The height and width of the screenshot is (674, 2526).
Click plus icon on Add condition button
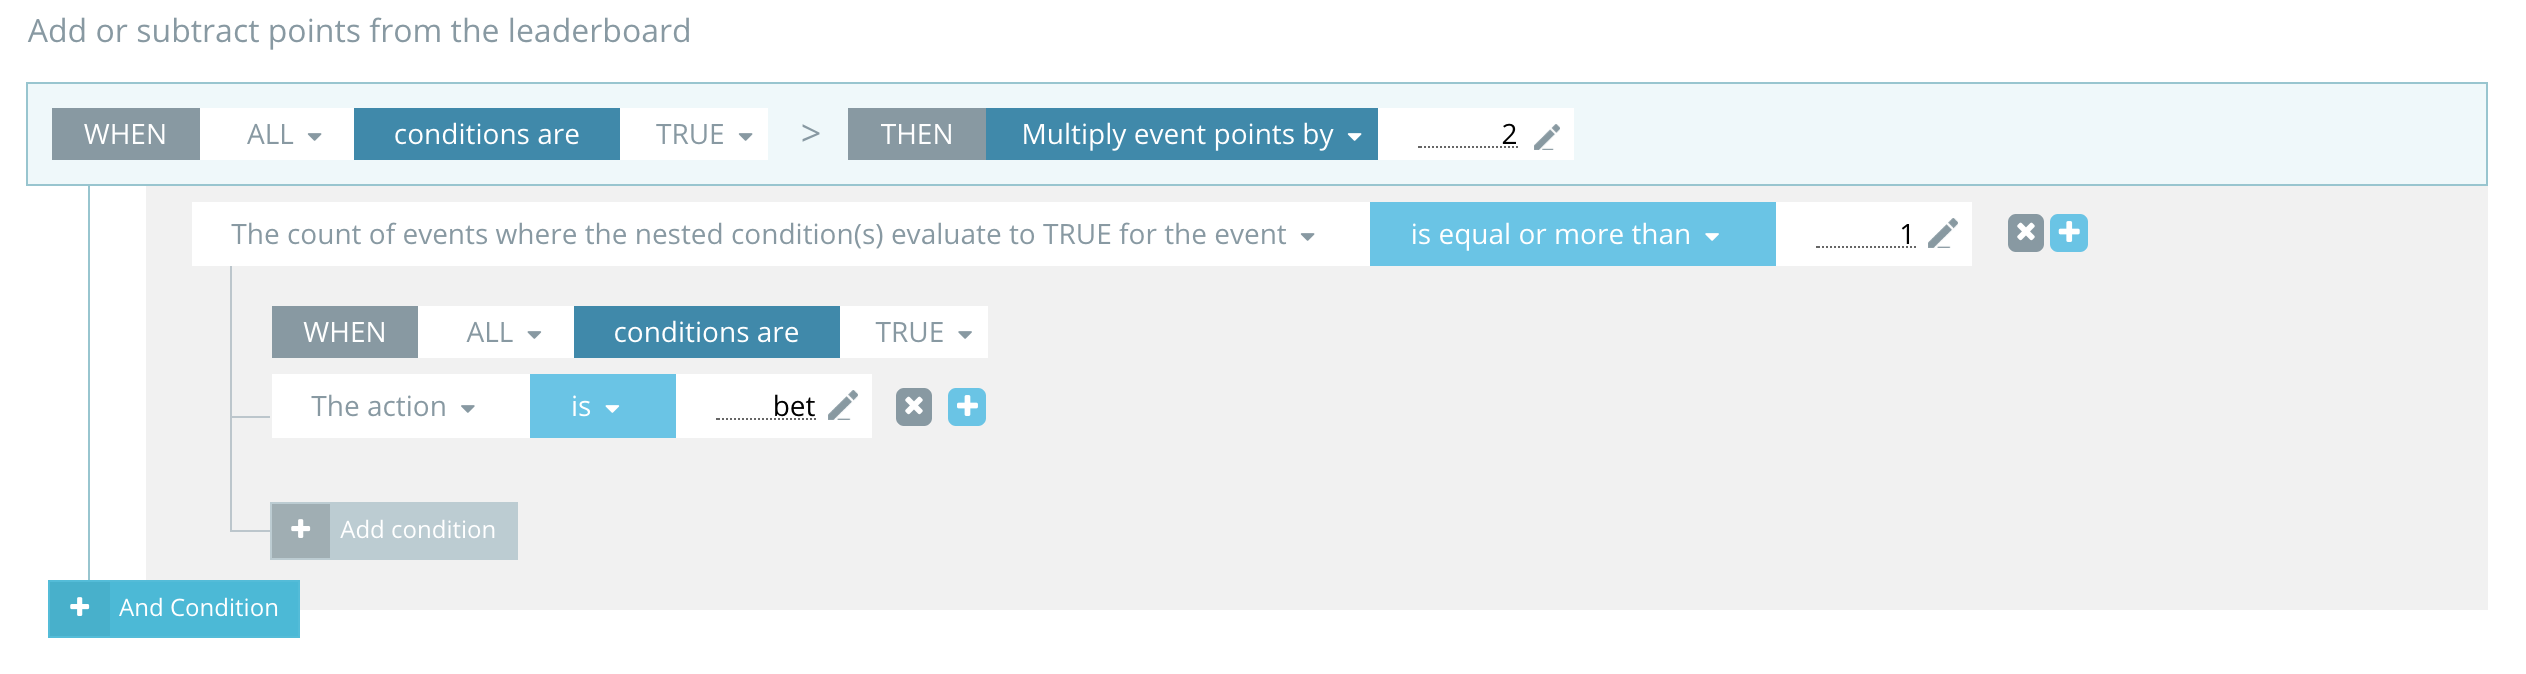pyautogui.click(x=301, y=530)
